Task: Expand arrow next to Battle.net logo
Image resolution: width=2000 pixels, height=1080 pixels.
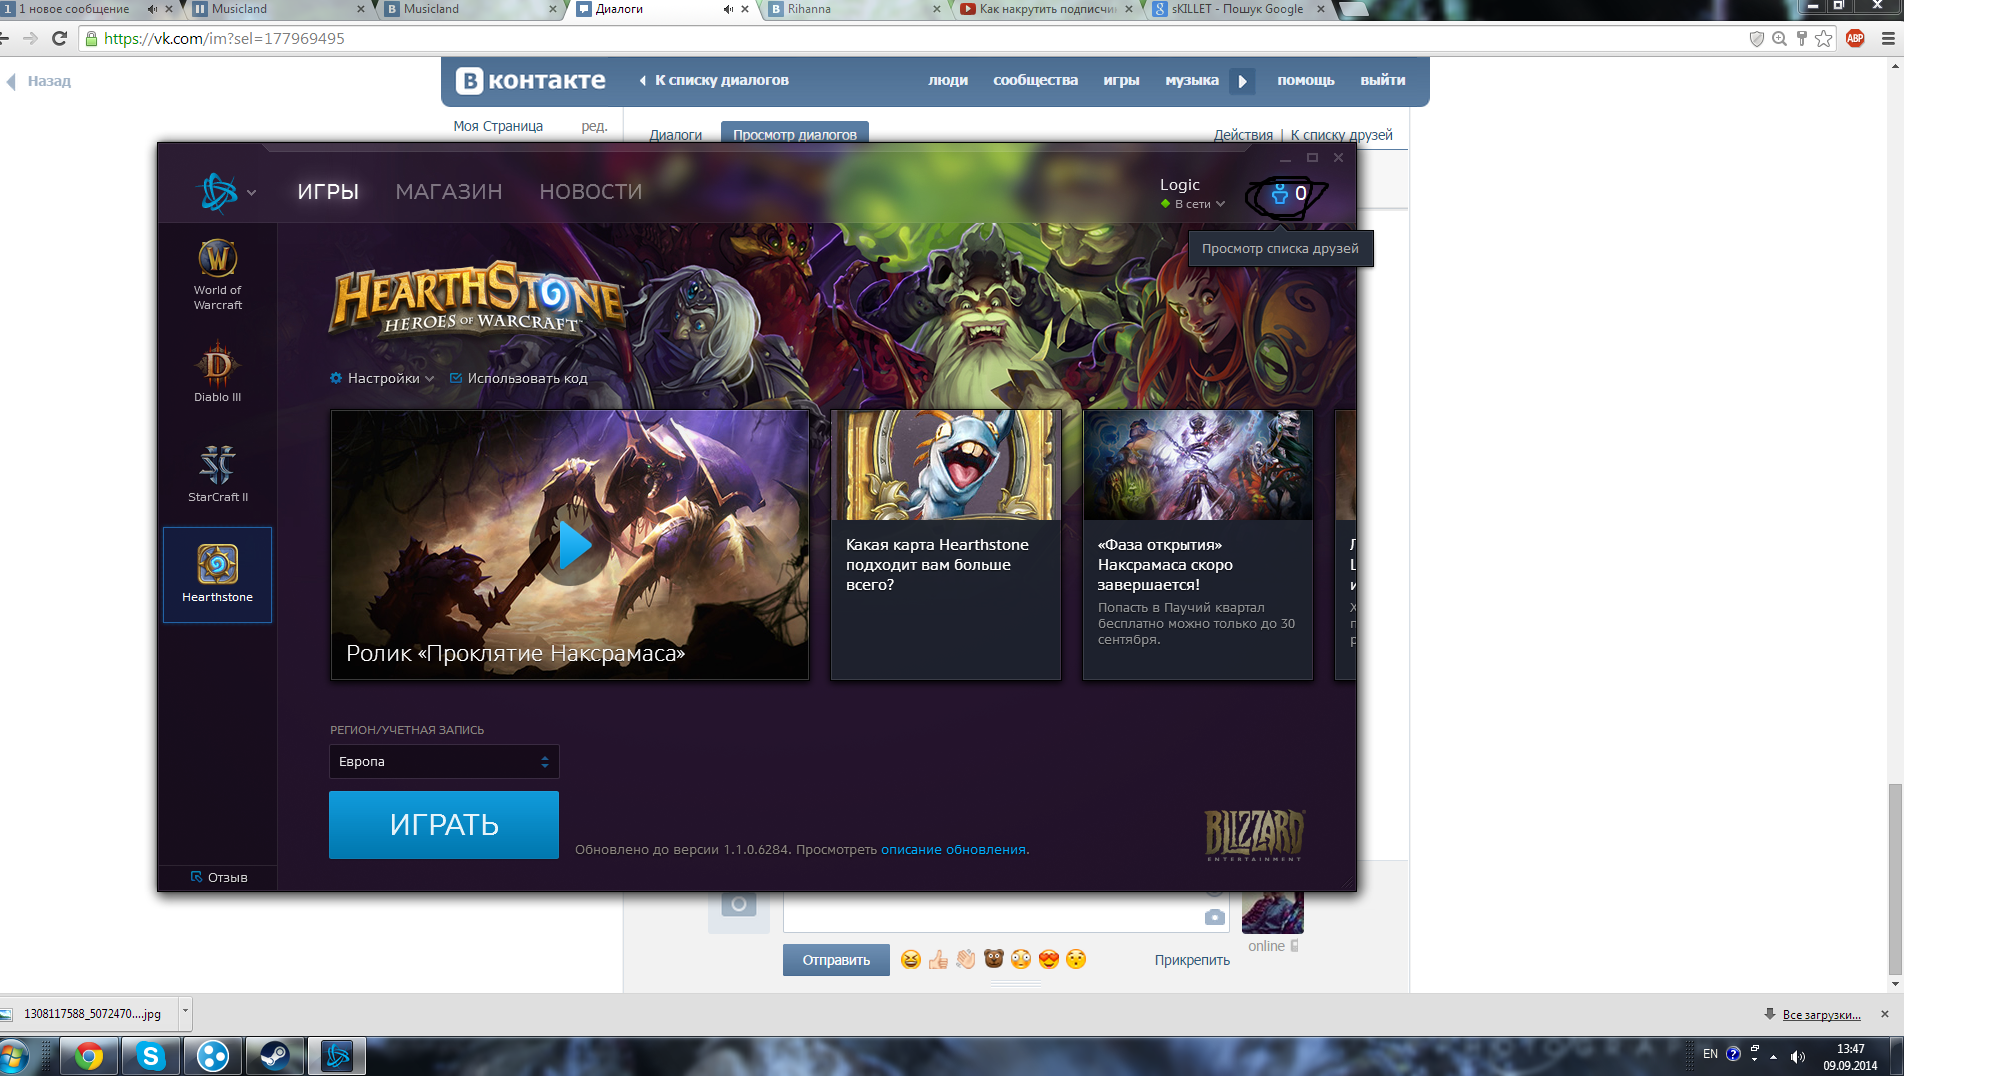Action: click(x=251, y=193)
